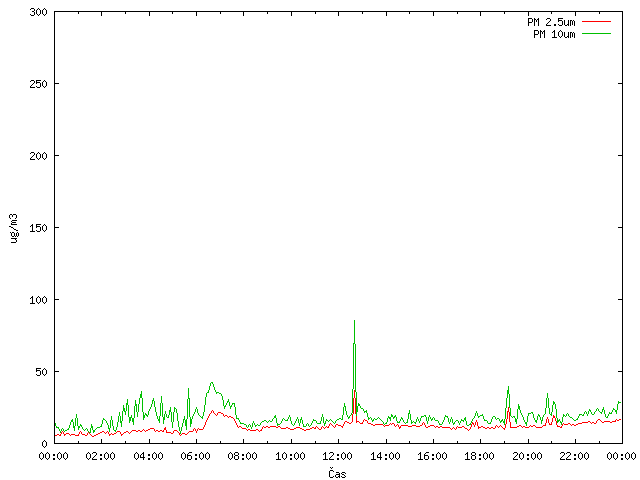Click the 14:00 time label

click(x=385, y=456)
